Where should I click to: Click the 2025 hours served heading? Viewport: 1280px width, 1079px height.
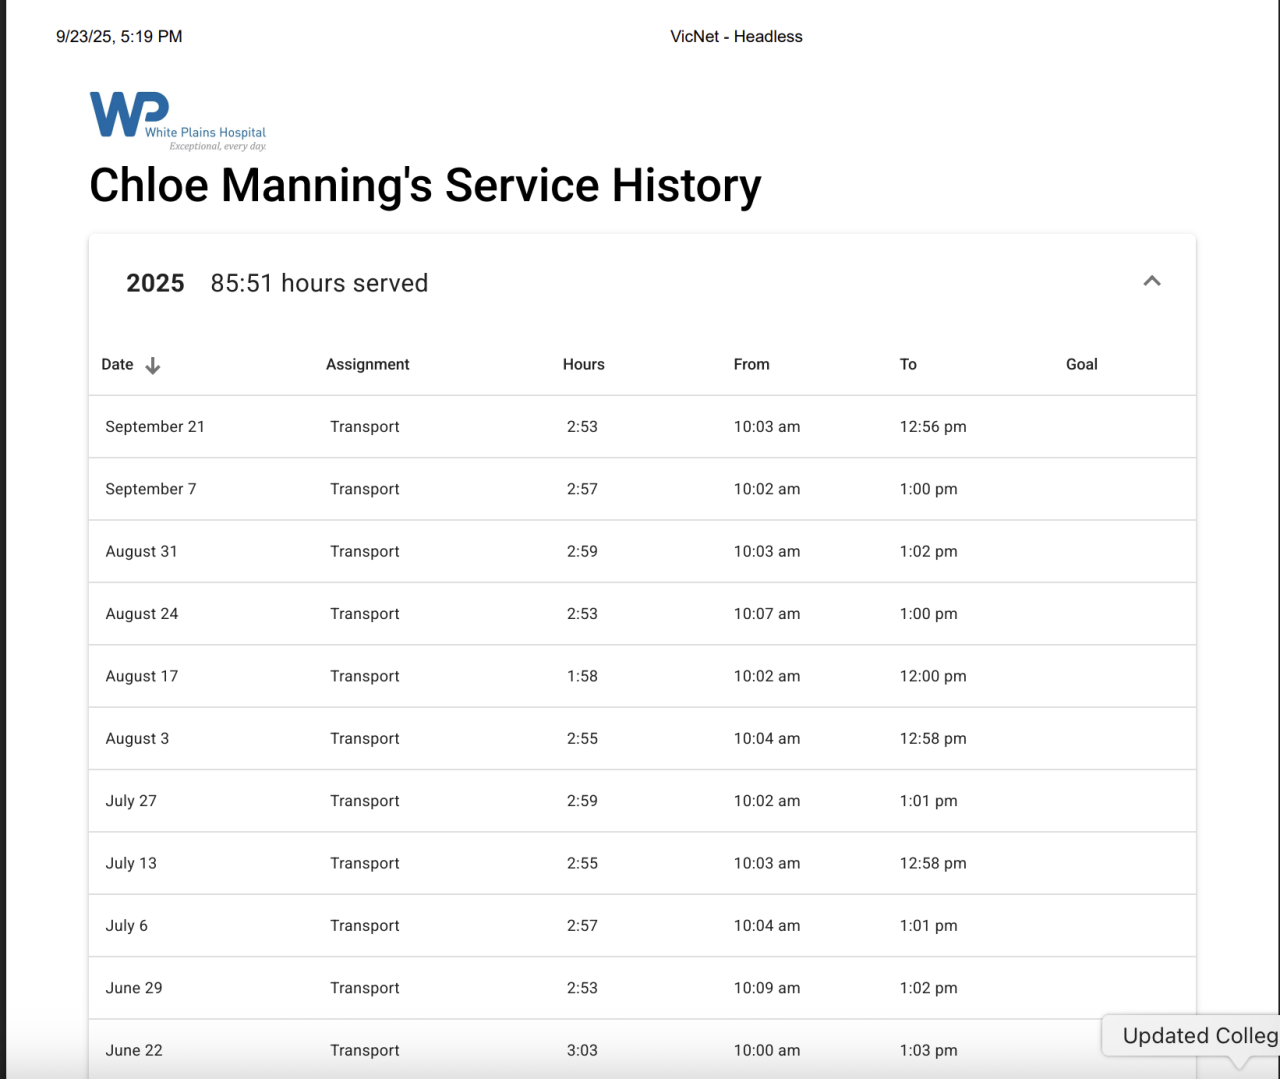(277, 283)
